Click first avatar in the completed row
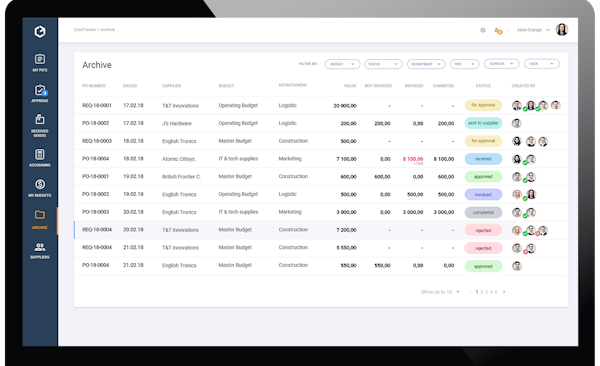 (x=517, y=212)
